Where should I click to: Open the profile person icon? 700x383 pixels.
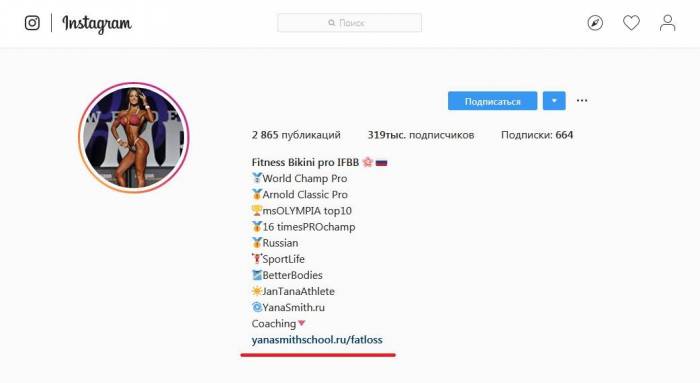tap(667, 23)
